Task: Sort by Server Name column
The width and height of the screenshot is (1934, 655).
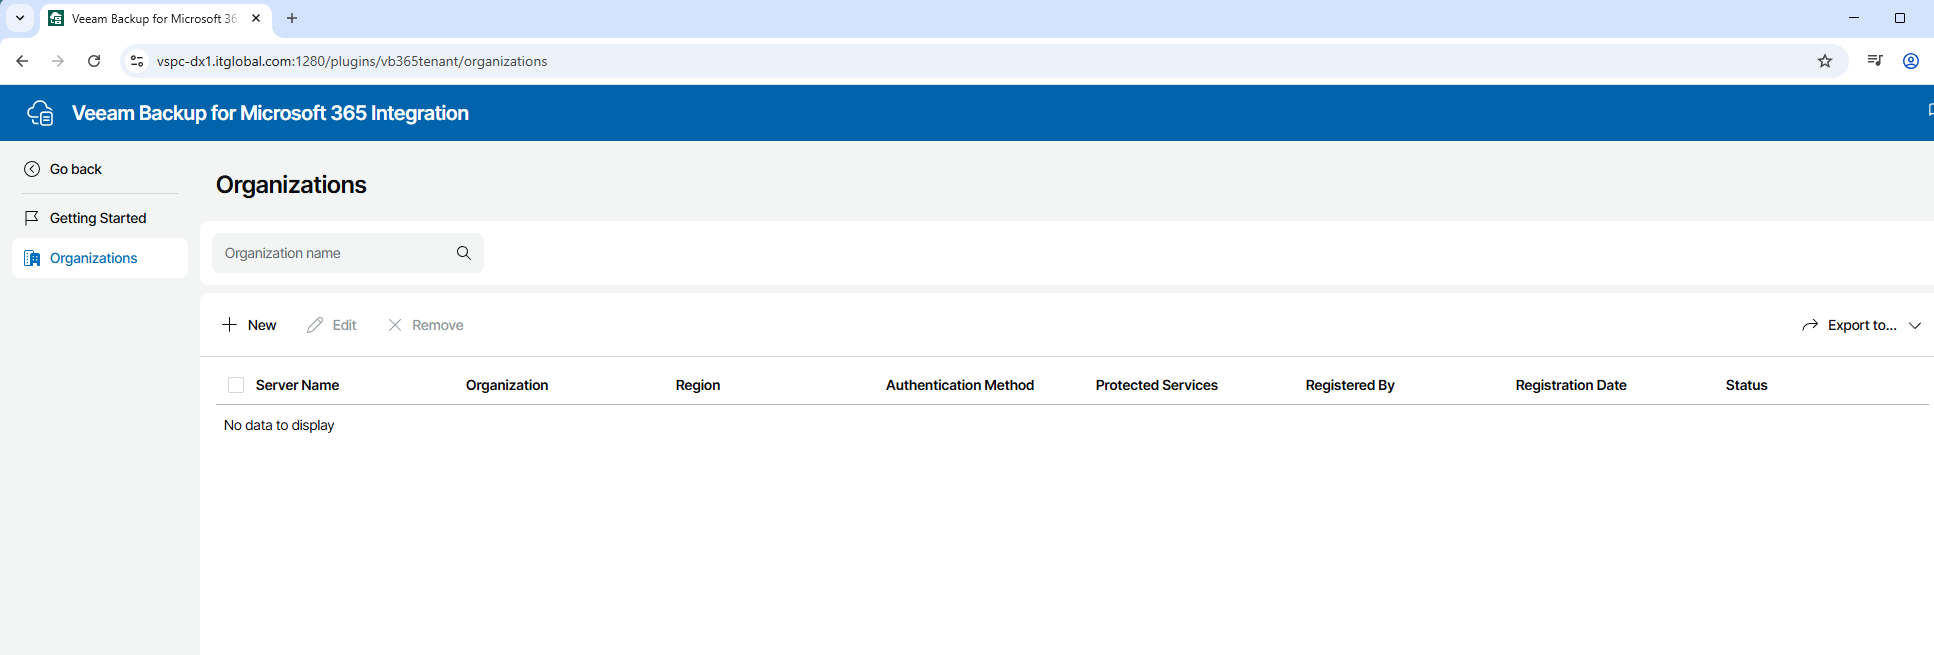Action: pyautogui.click(x=297, y=385)
